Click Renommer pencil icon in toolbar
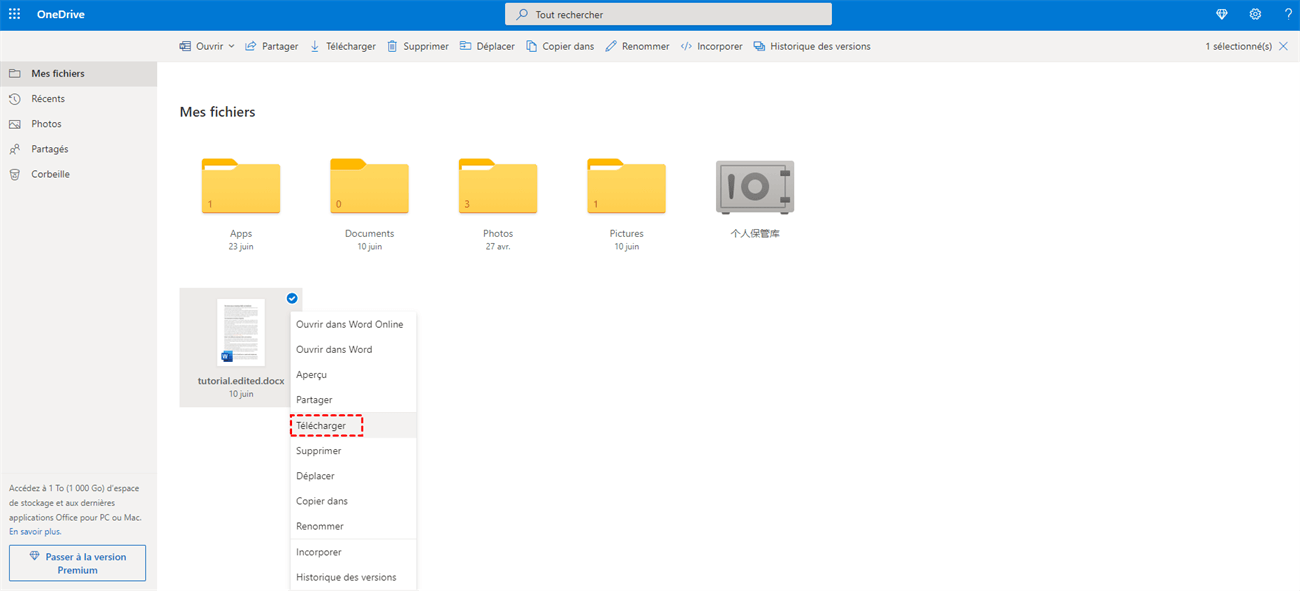The height and width of the screenshot is (591, 1300). (x=612, y=46)
